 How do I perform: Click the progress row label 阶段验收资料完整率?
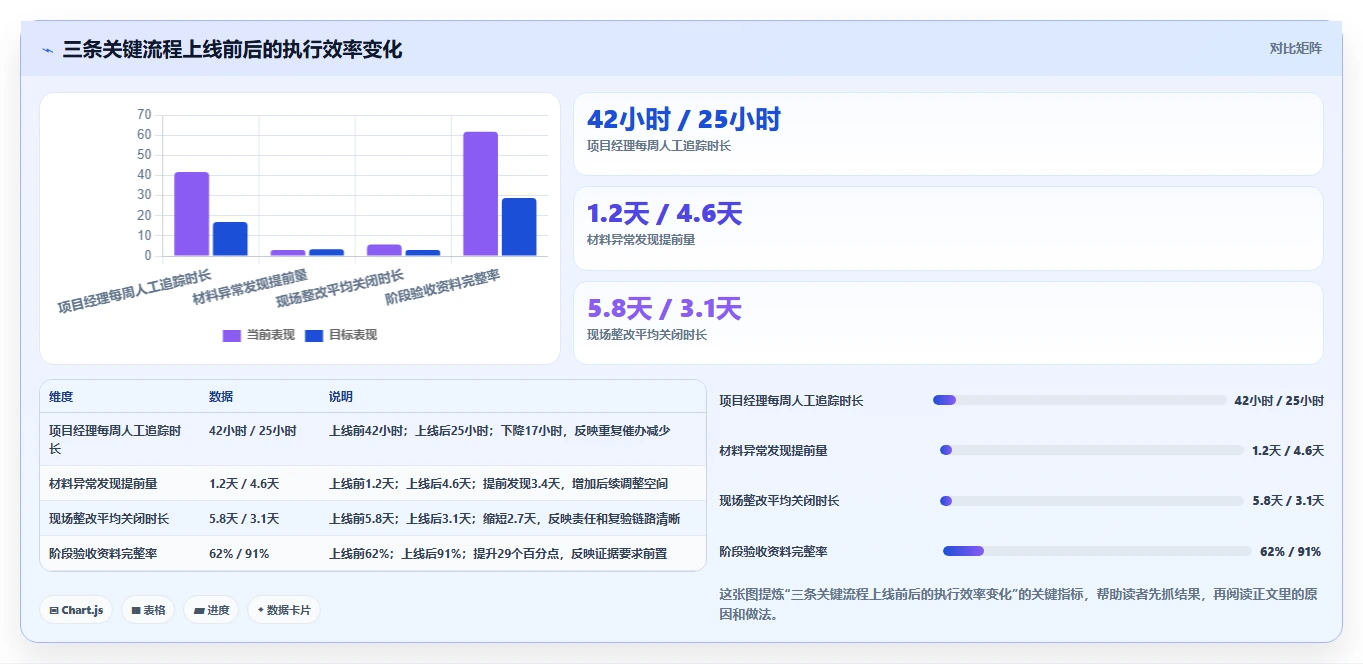[x=773, y=552]
